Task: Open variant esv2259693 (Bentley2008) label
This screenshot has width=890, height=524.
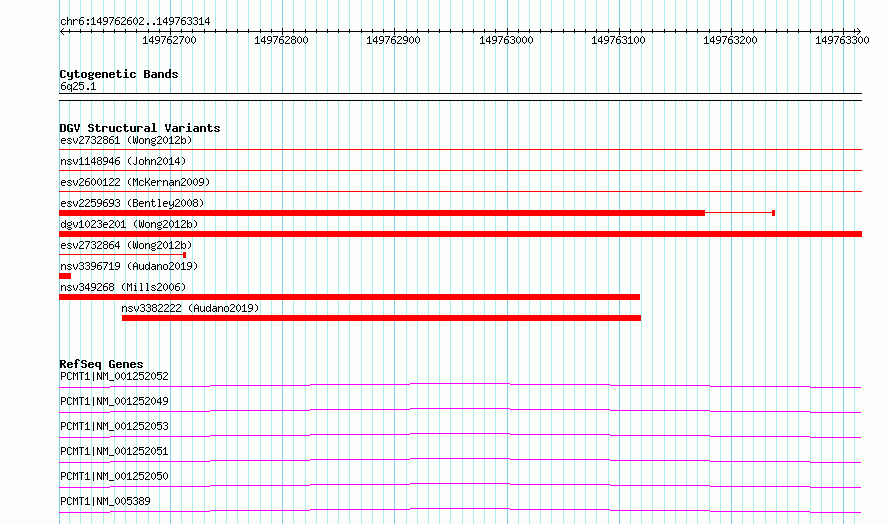Action: point(132,203)
